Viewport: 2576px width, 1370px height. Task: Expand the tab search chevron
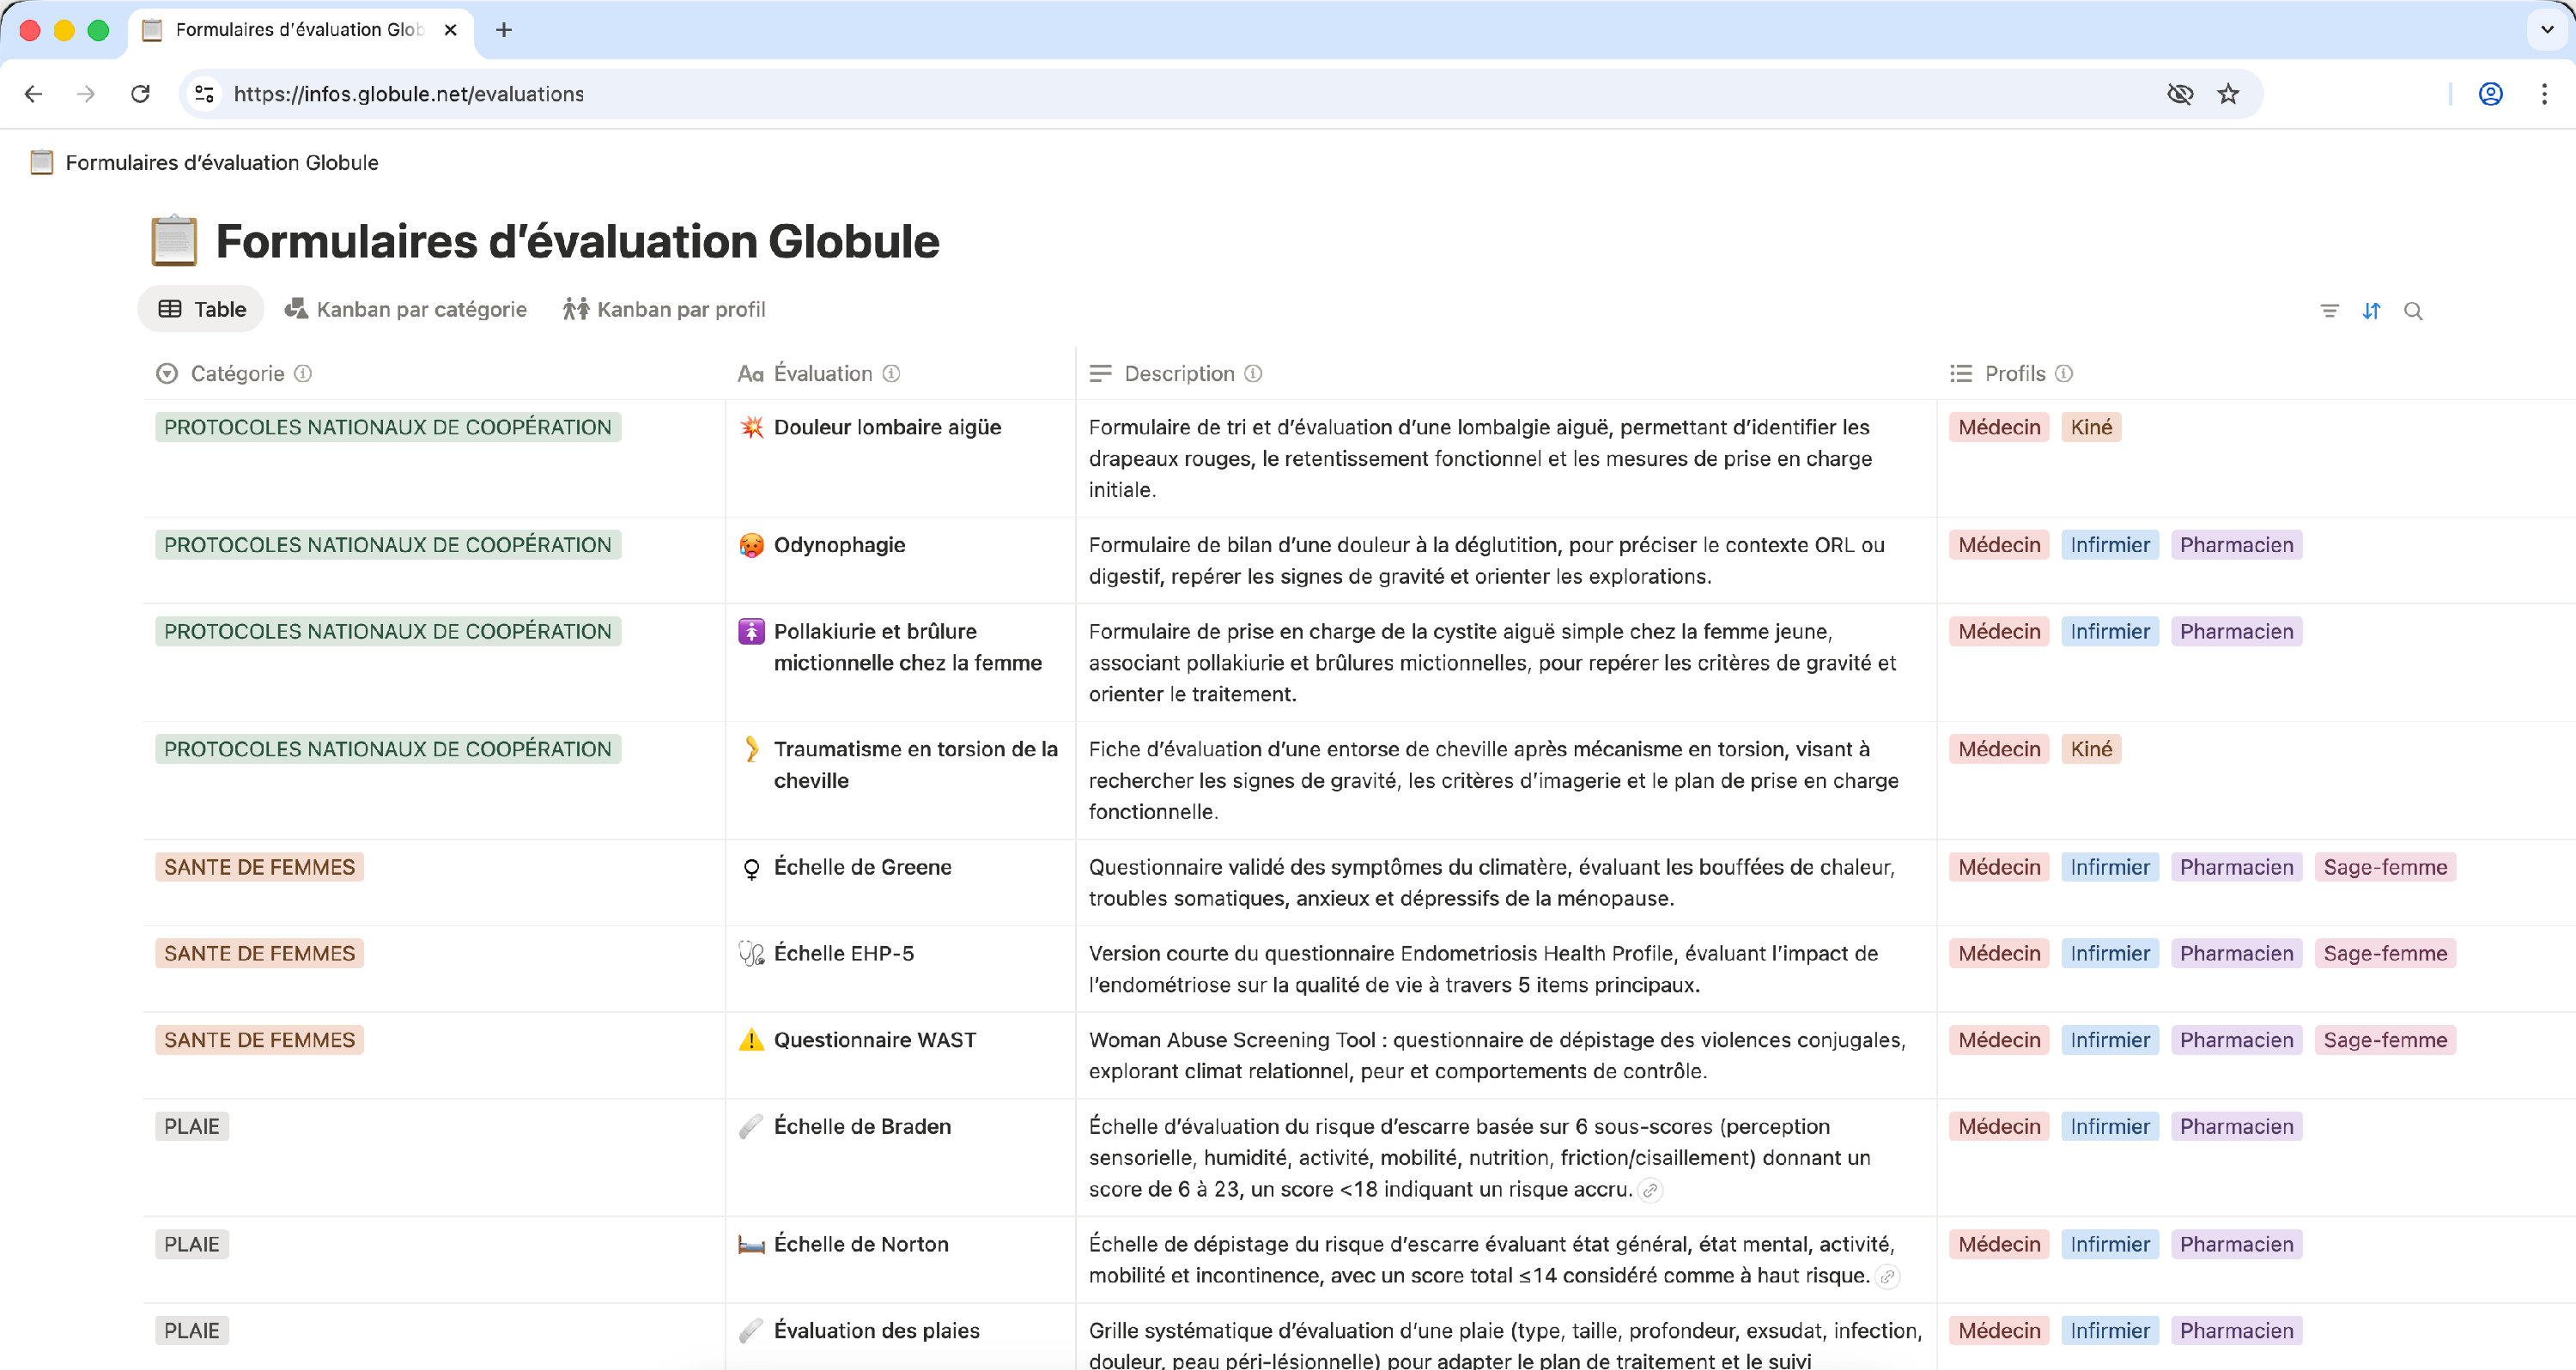(x=2546, y=29)
